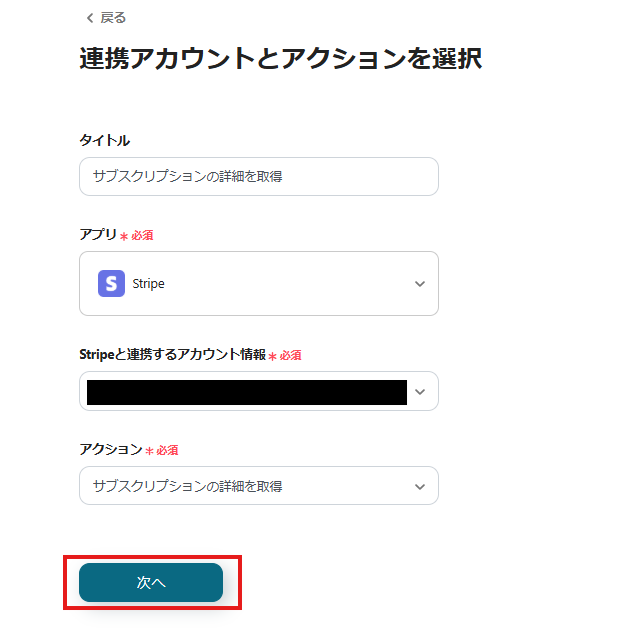
Task: Click the アクション field label
Action: pyautogui.click(x=110, y=450)
